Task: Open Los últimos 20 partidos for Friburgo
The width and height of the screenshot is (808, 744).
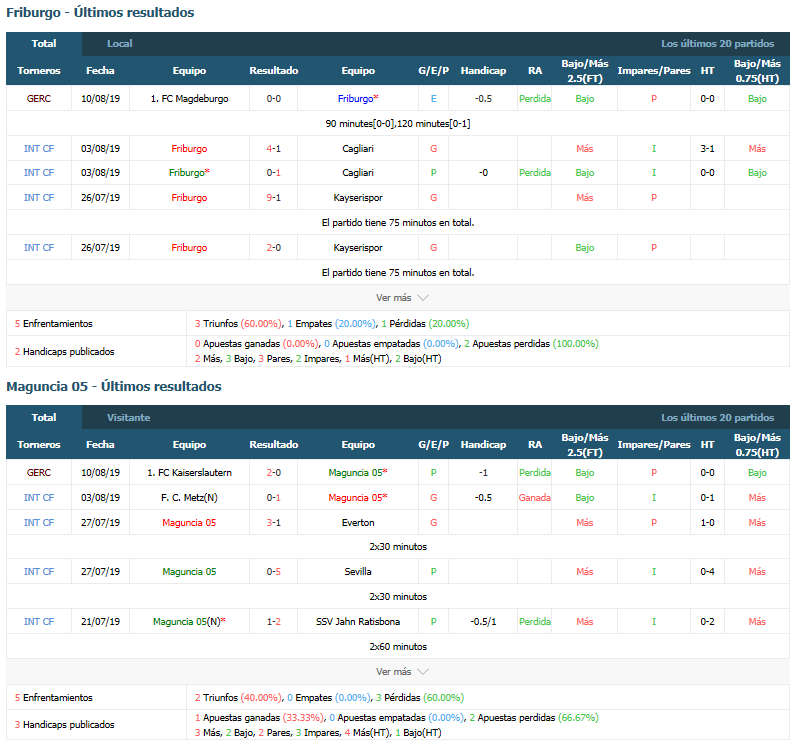Action: pyautogui.click(x=717, y=44)
